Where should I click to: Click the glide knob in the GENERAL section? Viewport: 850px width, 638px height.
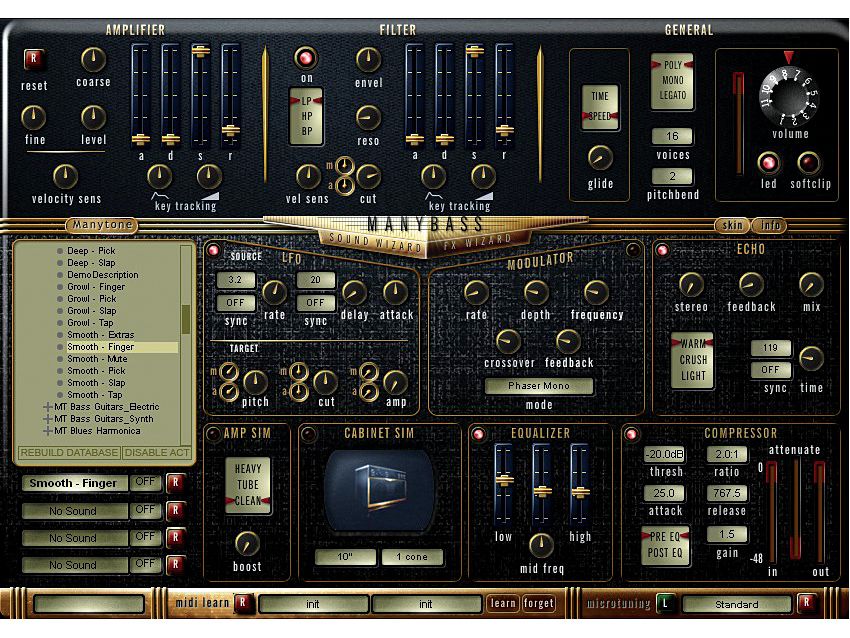601,158
